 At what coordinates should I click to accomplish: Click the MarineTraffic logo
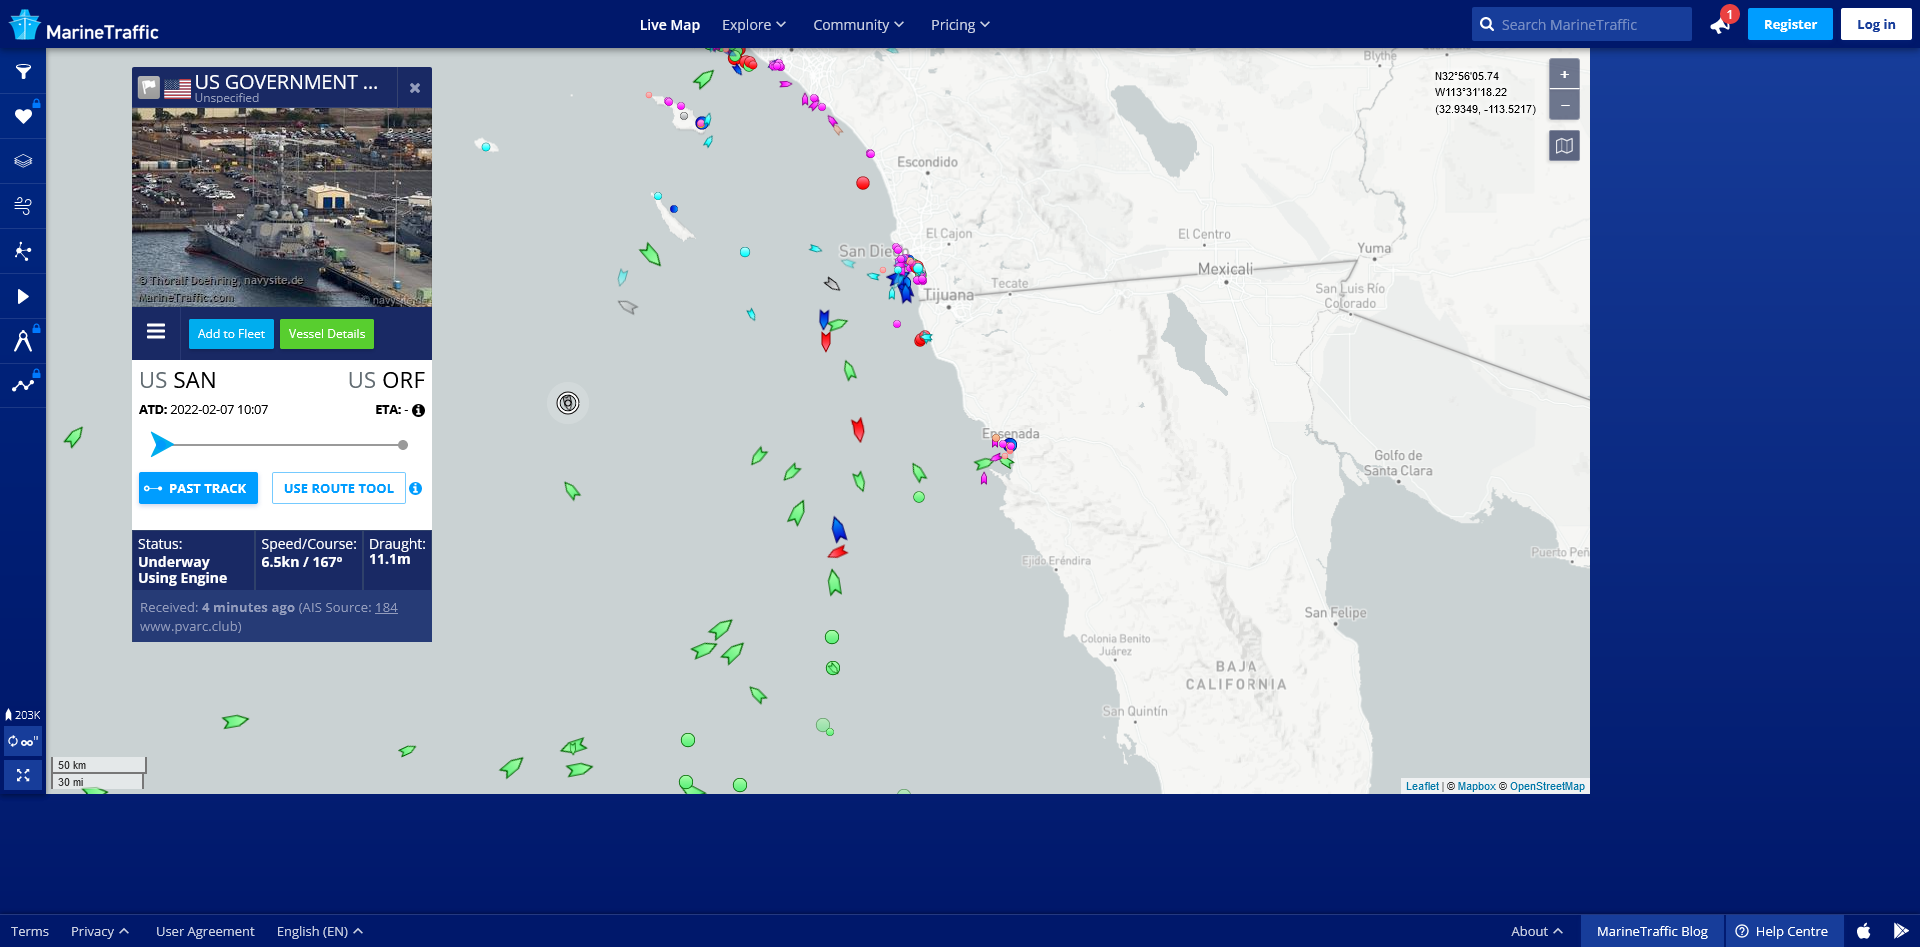(84, 26)
